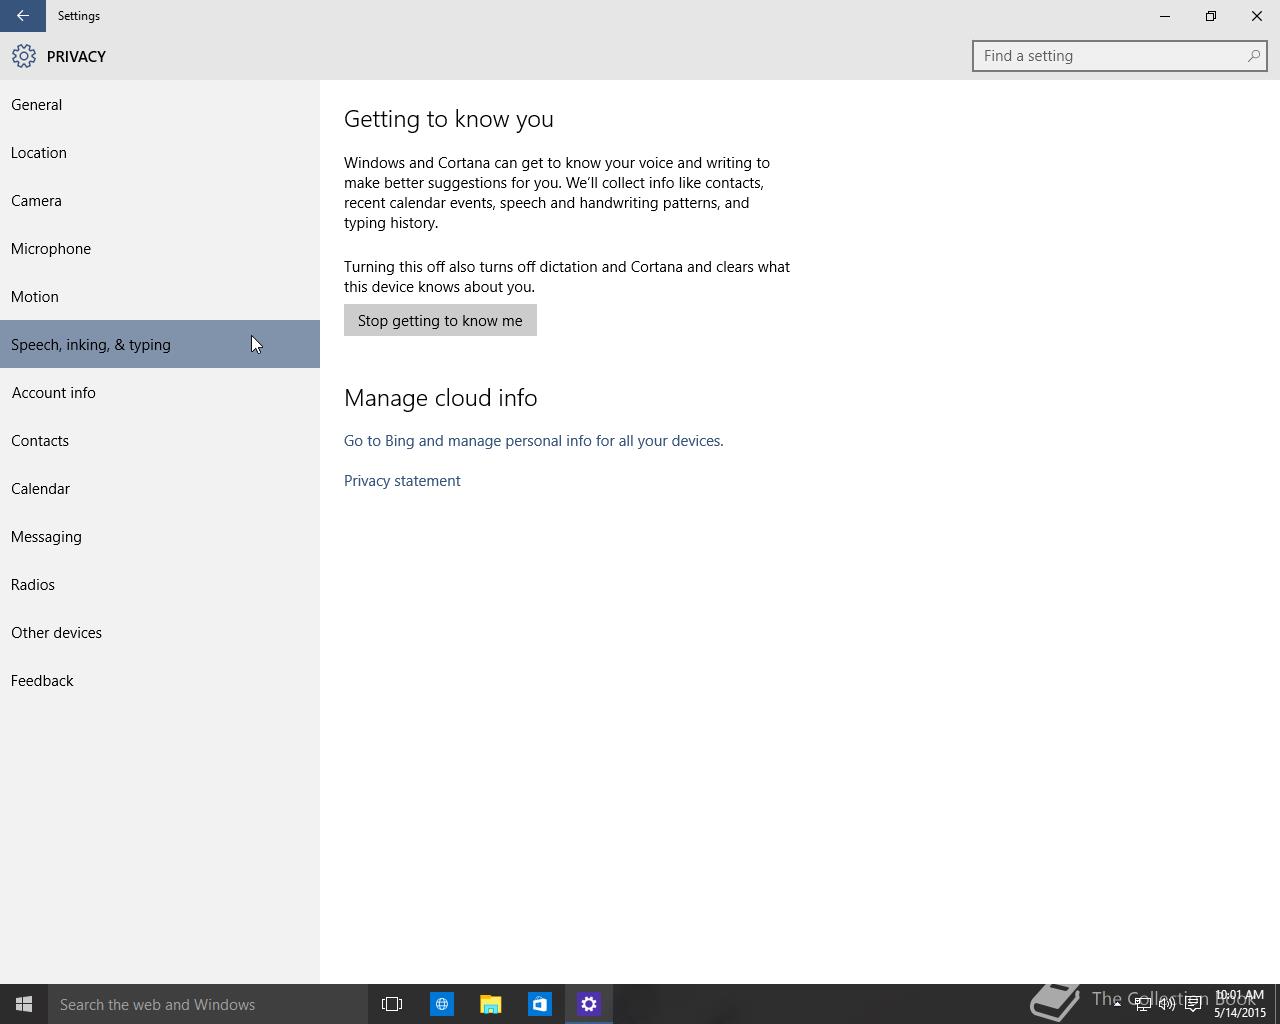The image size is (1280, 1024).
Task: Open Other devices settings
Action: point(160,632)
